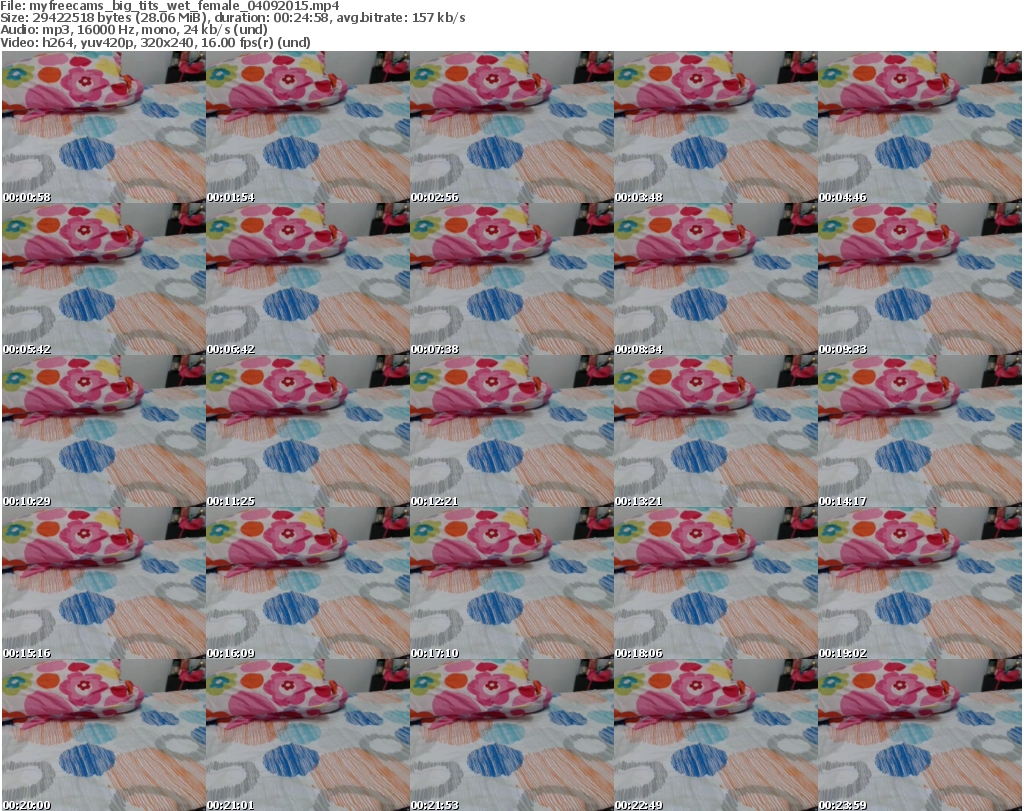The width and height of the screenshot is (1024, 811).
Task: Pick the 00:22:49 preview frame
Action: click(x=716, y=735)
